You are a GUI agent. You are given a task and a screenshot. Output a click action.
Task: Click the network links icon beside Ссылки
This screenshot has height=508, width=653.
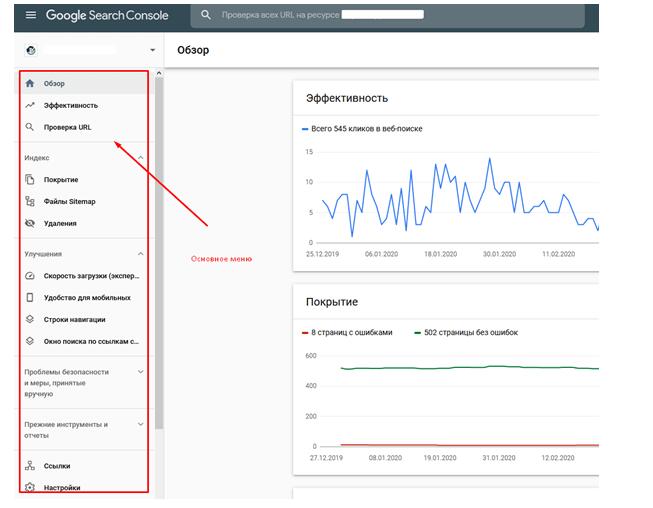[30, 466]
